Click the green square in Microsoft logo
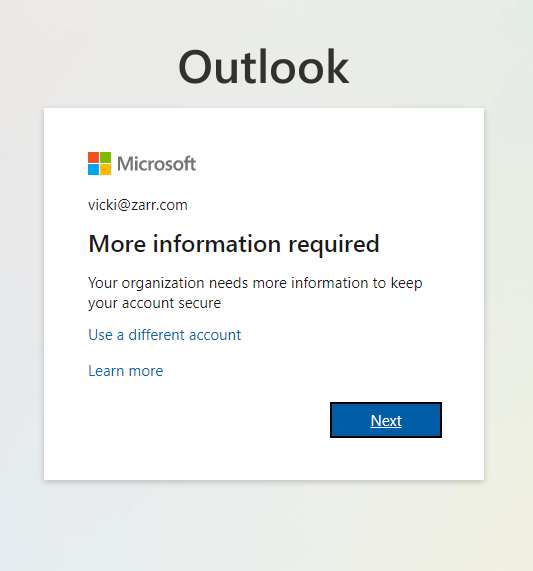This screenshot has height=571, width=533. (x=106, y=157)
